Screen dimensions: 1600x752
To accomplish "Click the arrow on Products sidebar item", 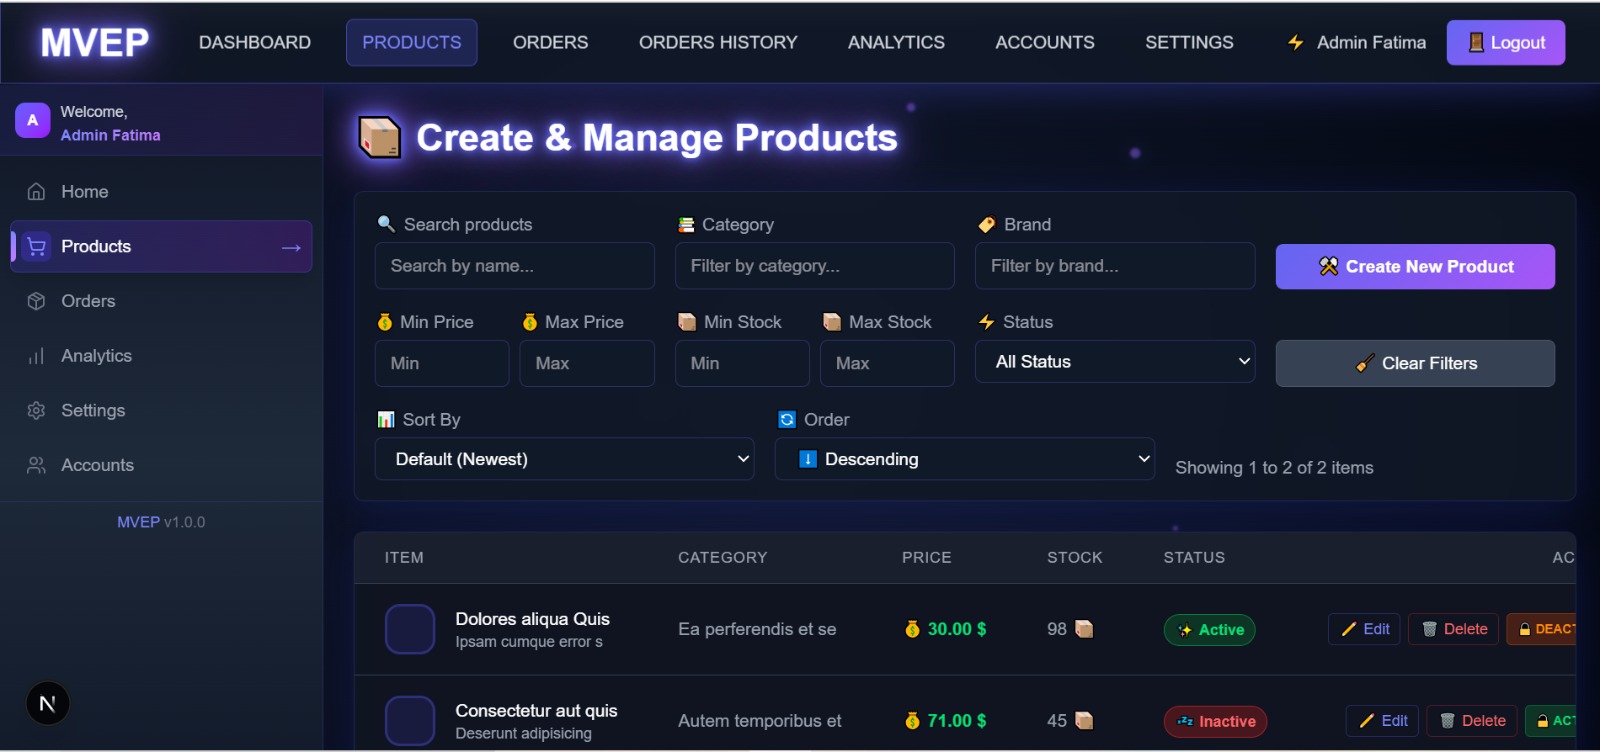I will pyautogui.click(x=291, y=247).
